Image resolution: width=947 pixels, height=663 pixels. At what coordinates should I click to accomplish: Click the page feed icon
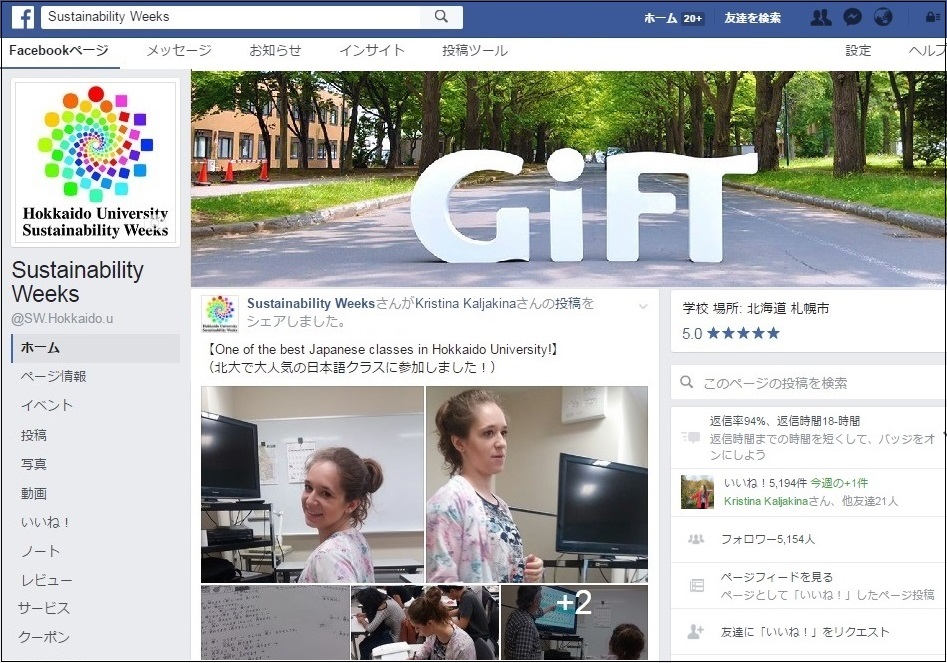tap(696, 585)
